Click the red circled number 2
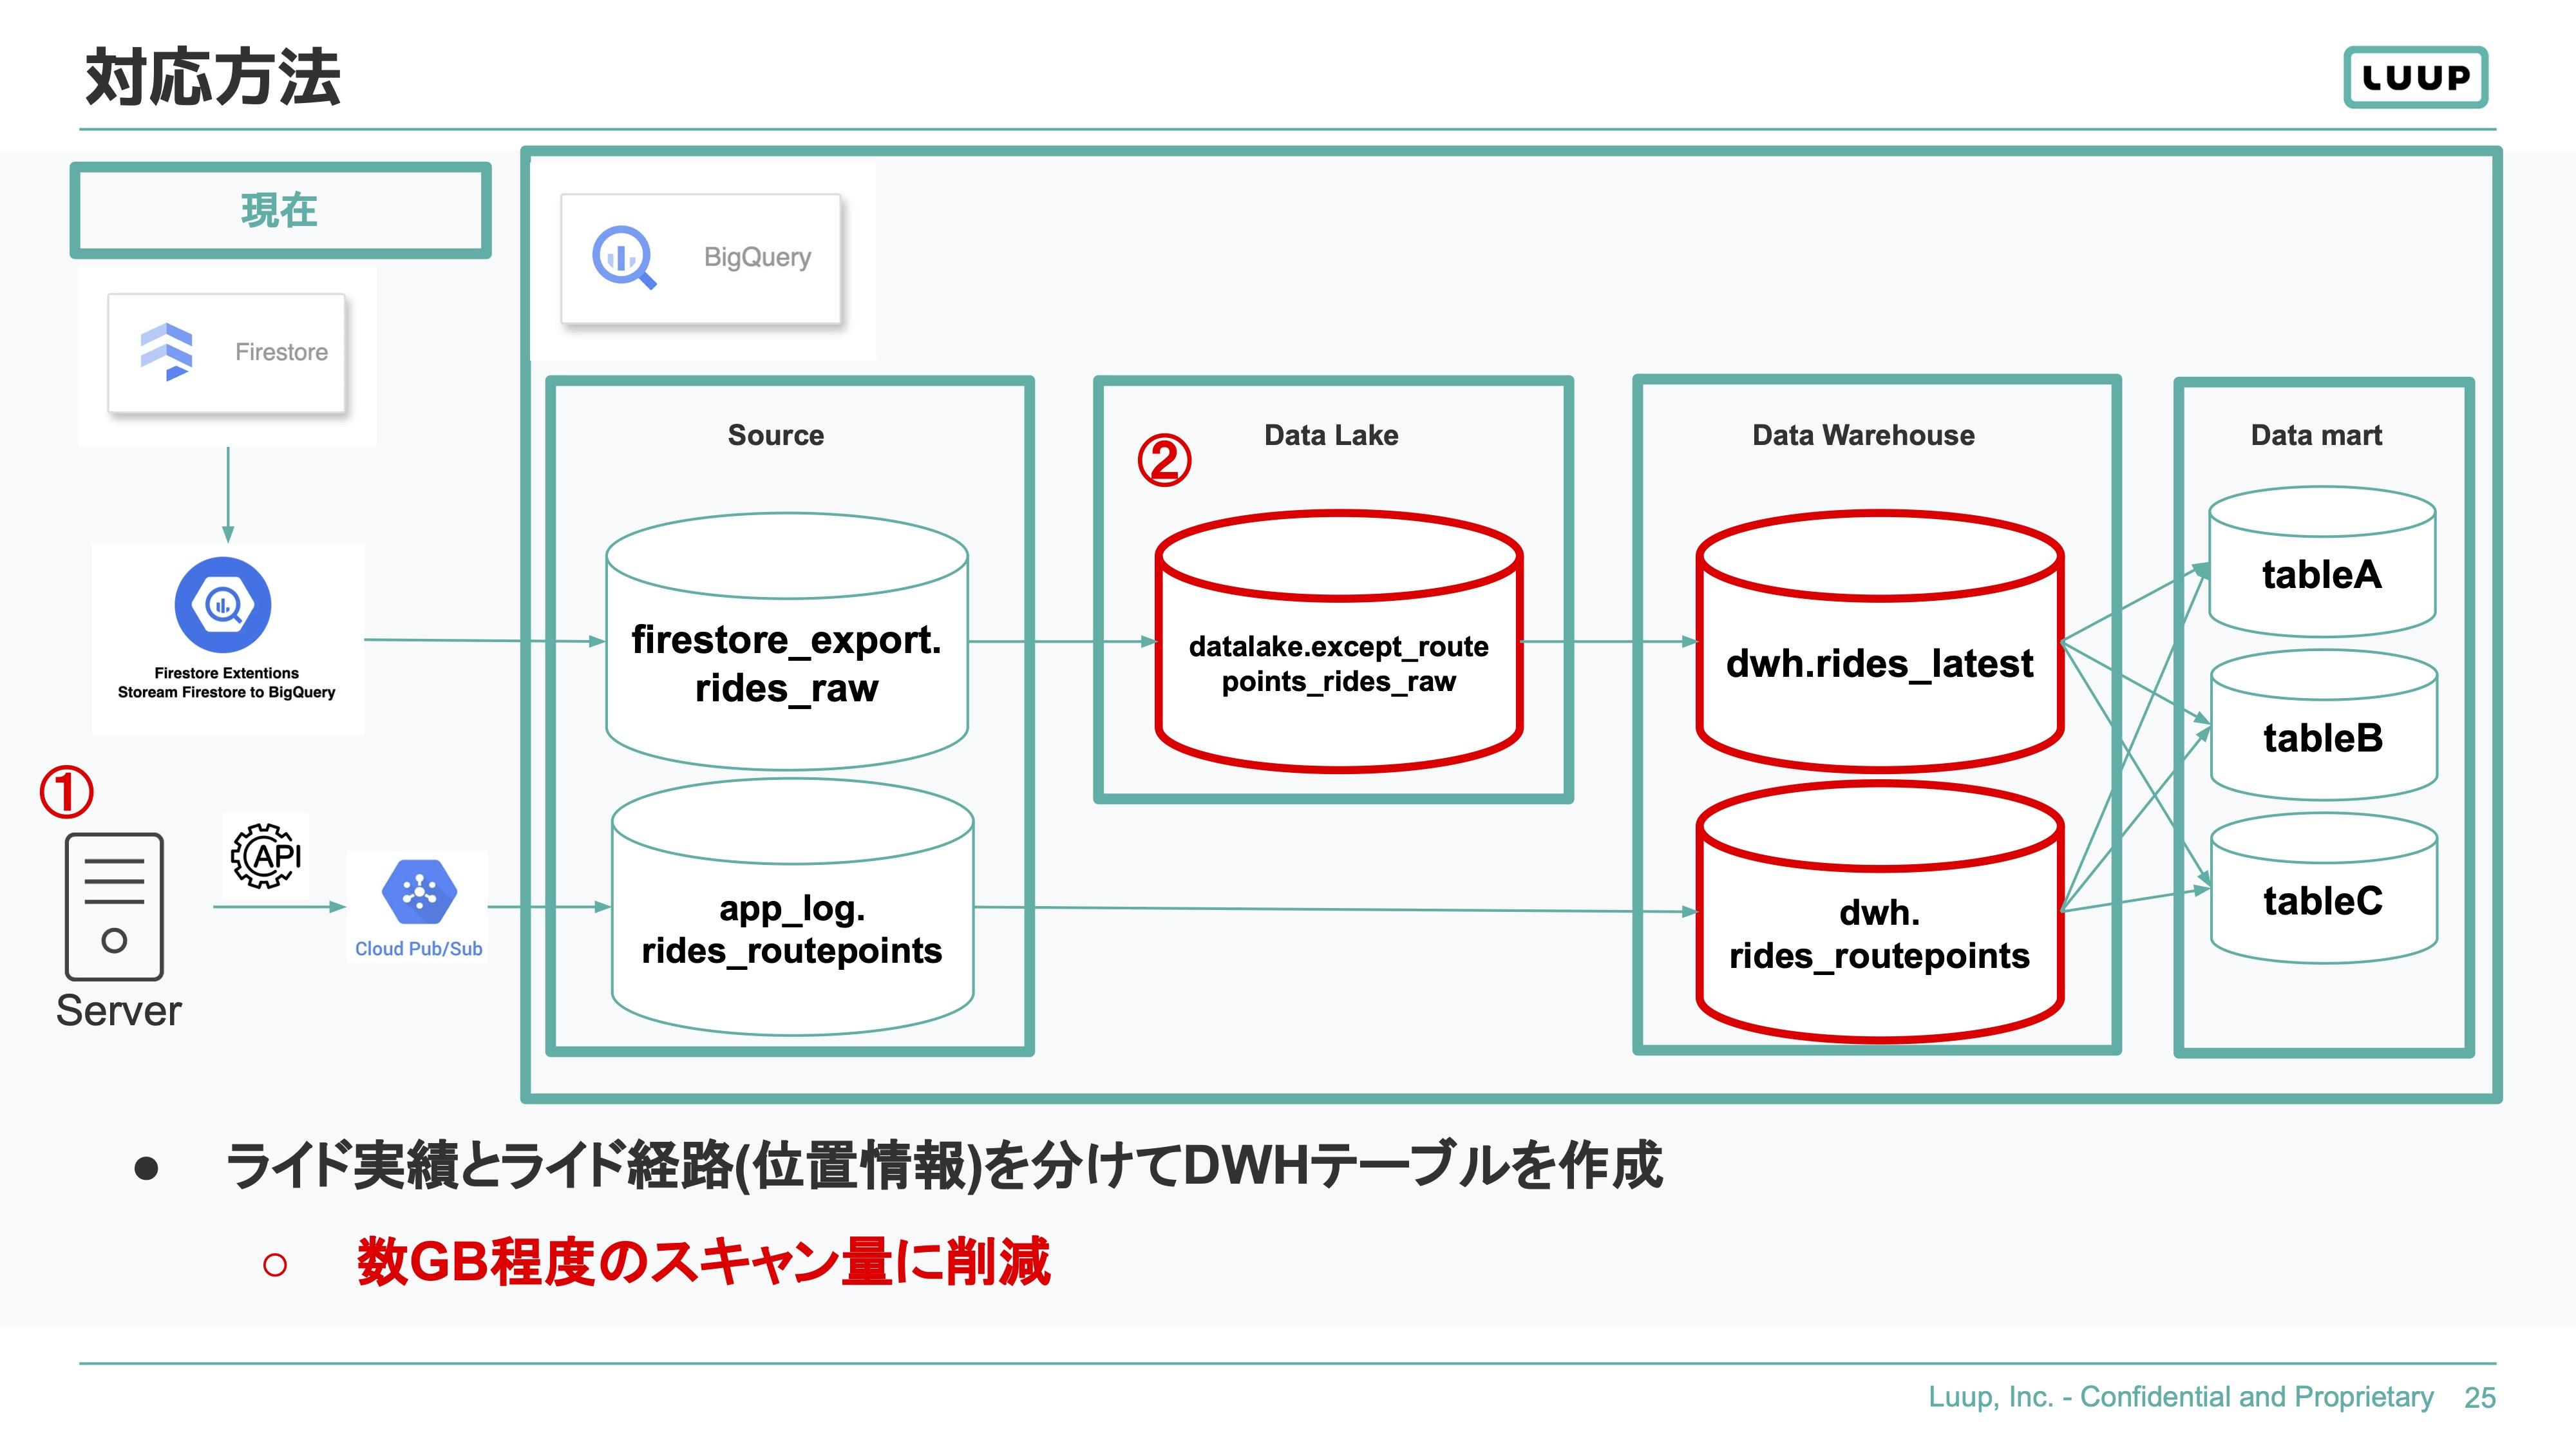Screen dimensions: 2576x1449 (1164, 461)
